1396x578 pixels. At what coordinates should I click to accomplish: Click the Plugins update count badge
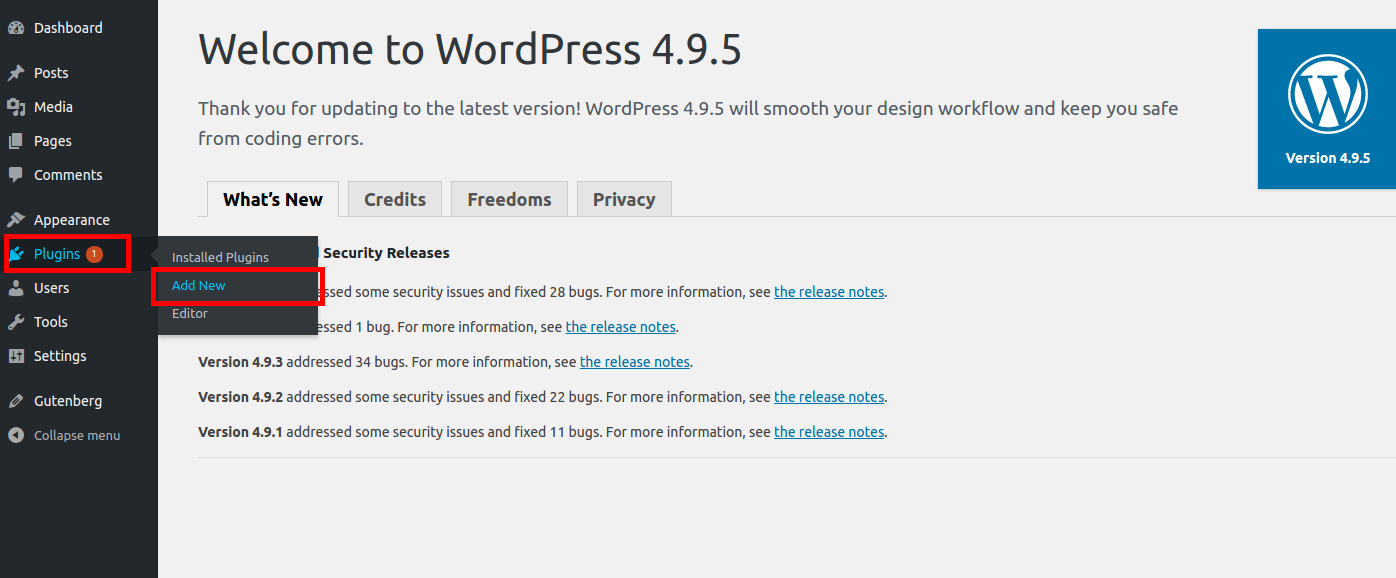94,254
